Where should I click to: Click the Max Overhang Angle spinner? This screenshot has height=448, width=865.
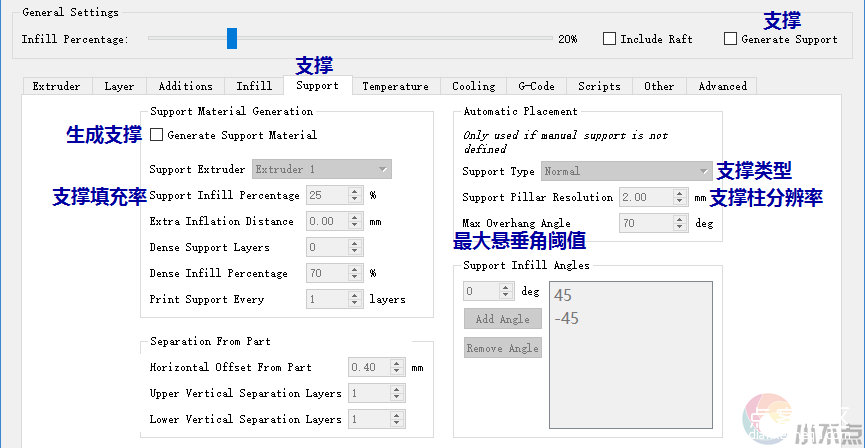pos(647,223)
